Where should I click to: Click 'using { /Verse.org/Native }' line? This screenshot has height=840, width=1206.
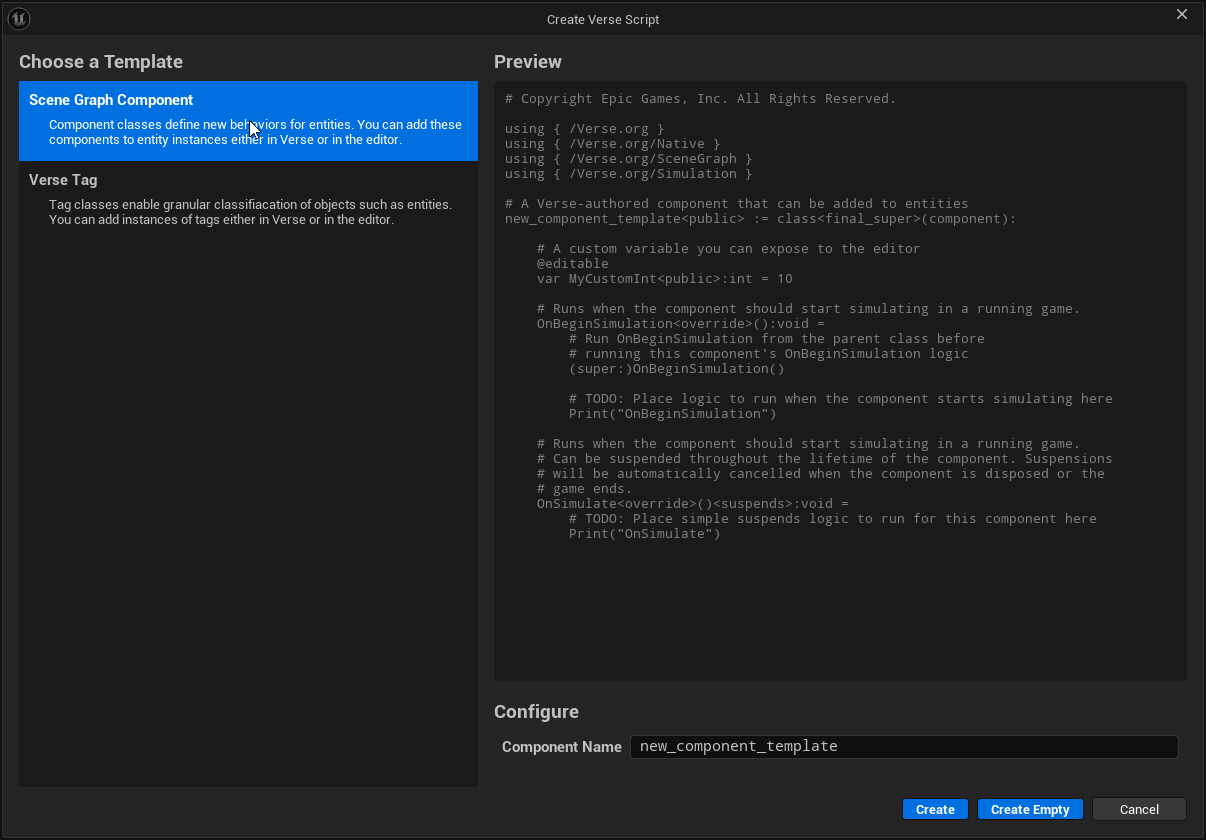point(612,144)
